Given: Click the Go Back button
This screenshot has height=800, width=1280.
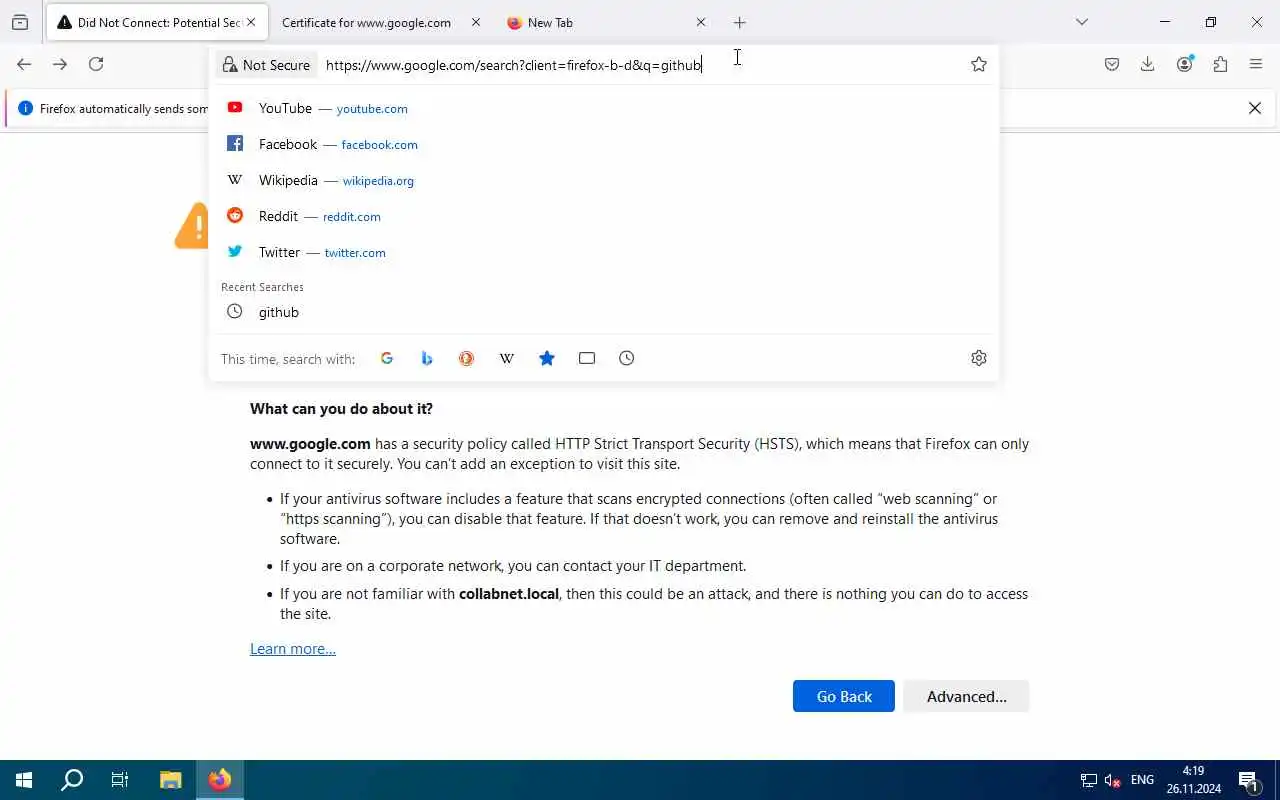Looking at the screenshot, I should pos(844,696).
